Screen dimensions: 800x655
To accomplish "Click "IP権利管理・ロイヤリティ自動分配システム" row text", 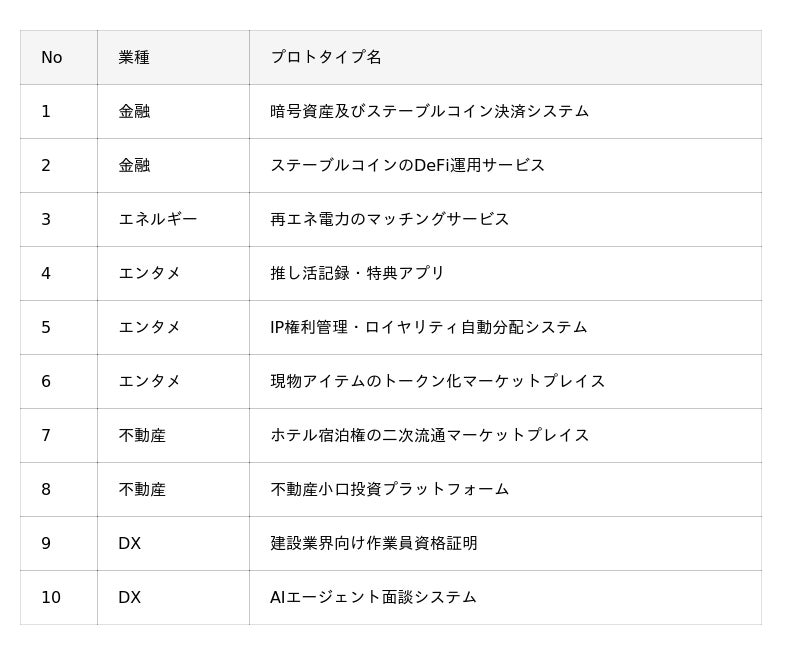I will 428,328.
